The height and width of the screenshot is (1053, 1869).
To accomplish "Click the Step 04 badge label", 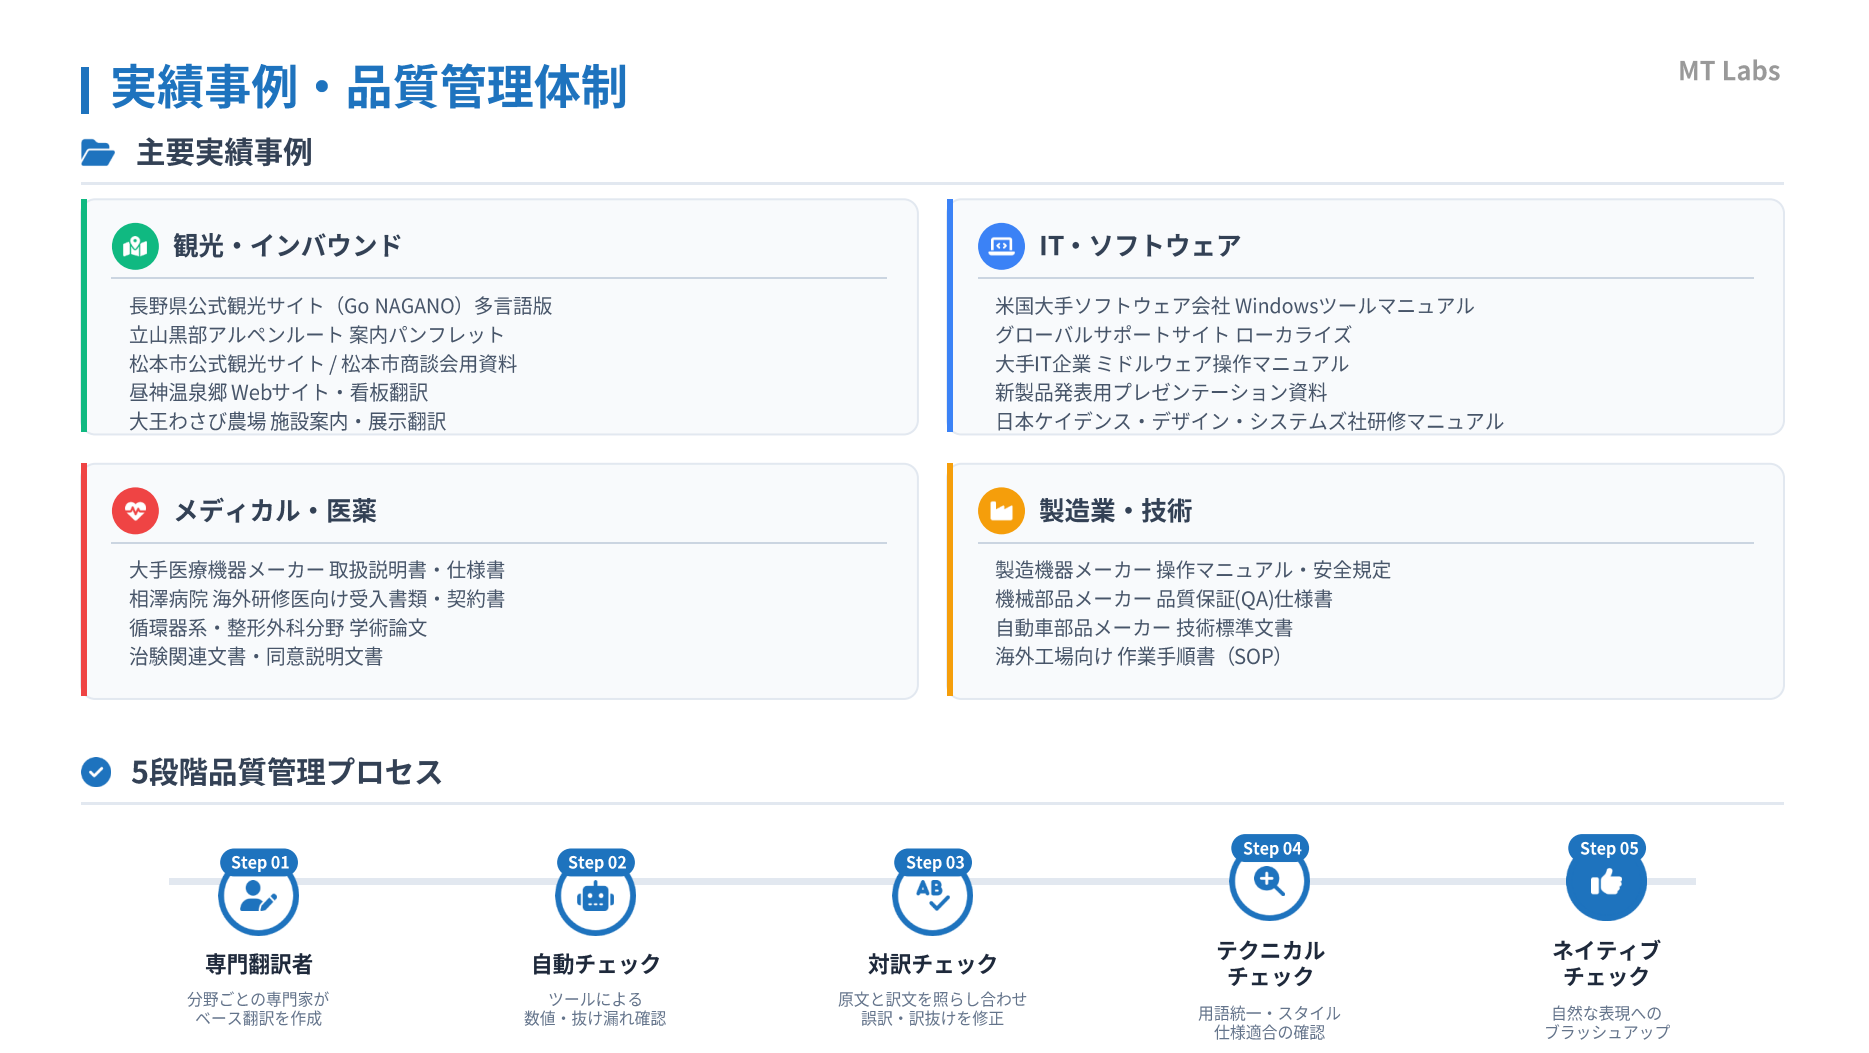I will click(1271, 848).
